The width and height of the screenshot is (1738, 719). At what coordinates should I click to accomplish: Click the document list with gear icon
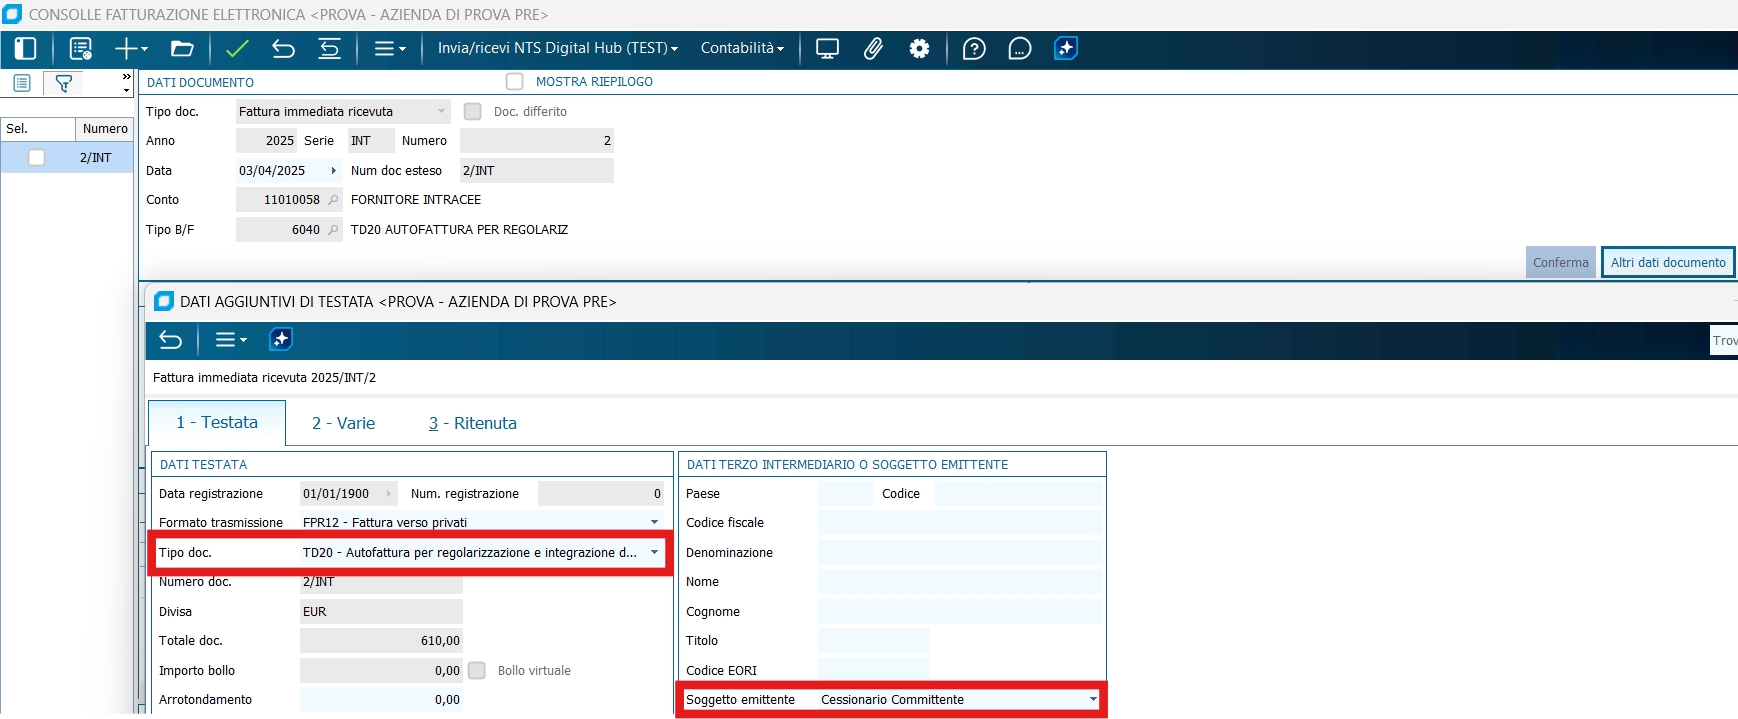tap(81, 48)
